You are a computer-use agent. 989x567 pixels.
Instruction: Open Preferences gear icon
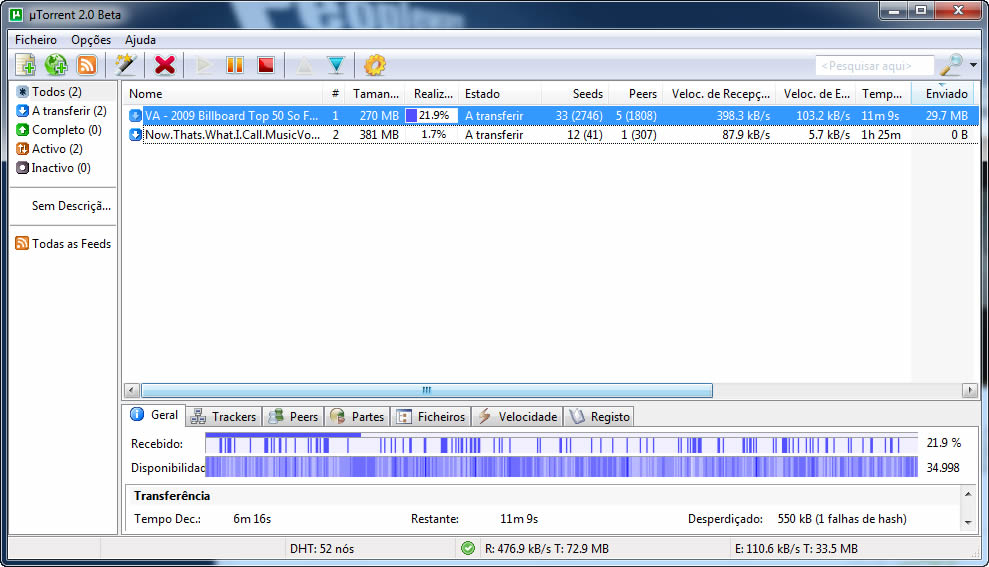pyautogui.click(x=375, y=65)
